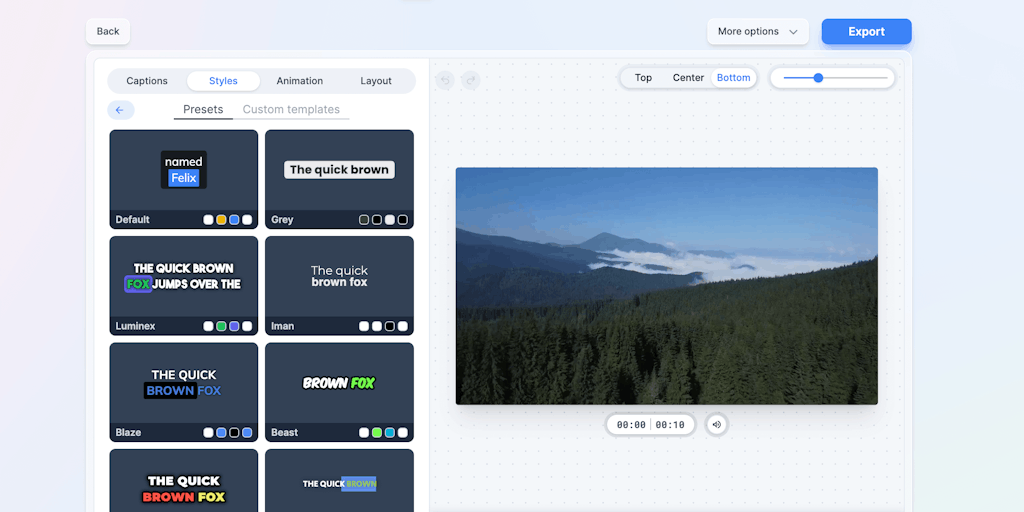Viewport: 1024px width, 512px height.
Task: Click the mountain forest video preview
Action: [x=667, y=286]
